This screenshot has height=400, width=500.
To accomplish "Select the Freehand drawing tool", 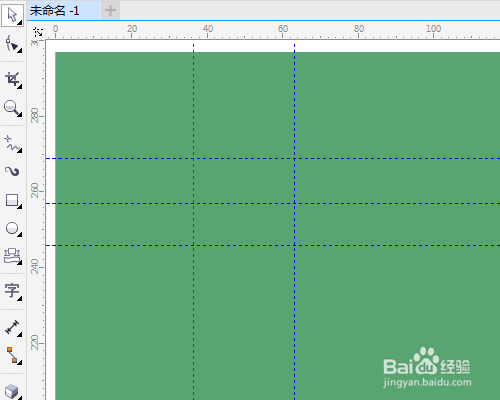I will coord(12,144).
